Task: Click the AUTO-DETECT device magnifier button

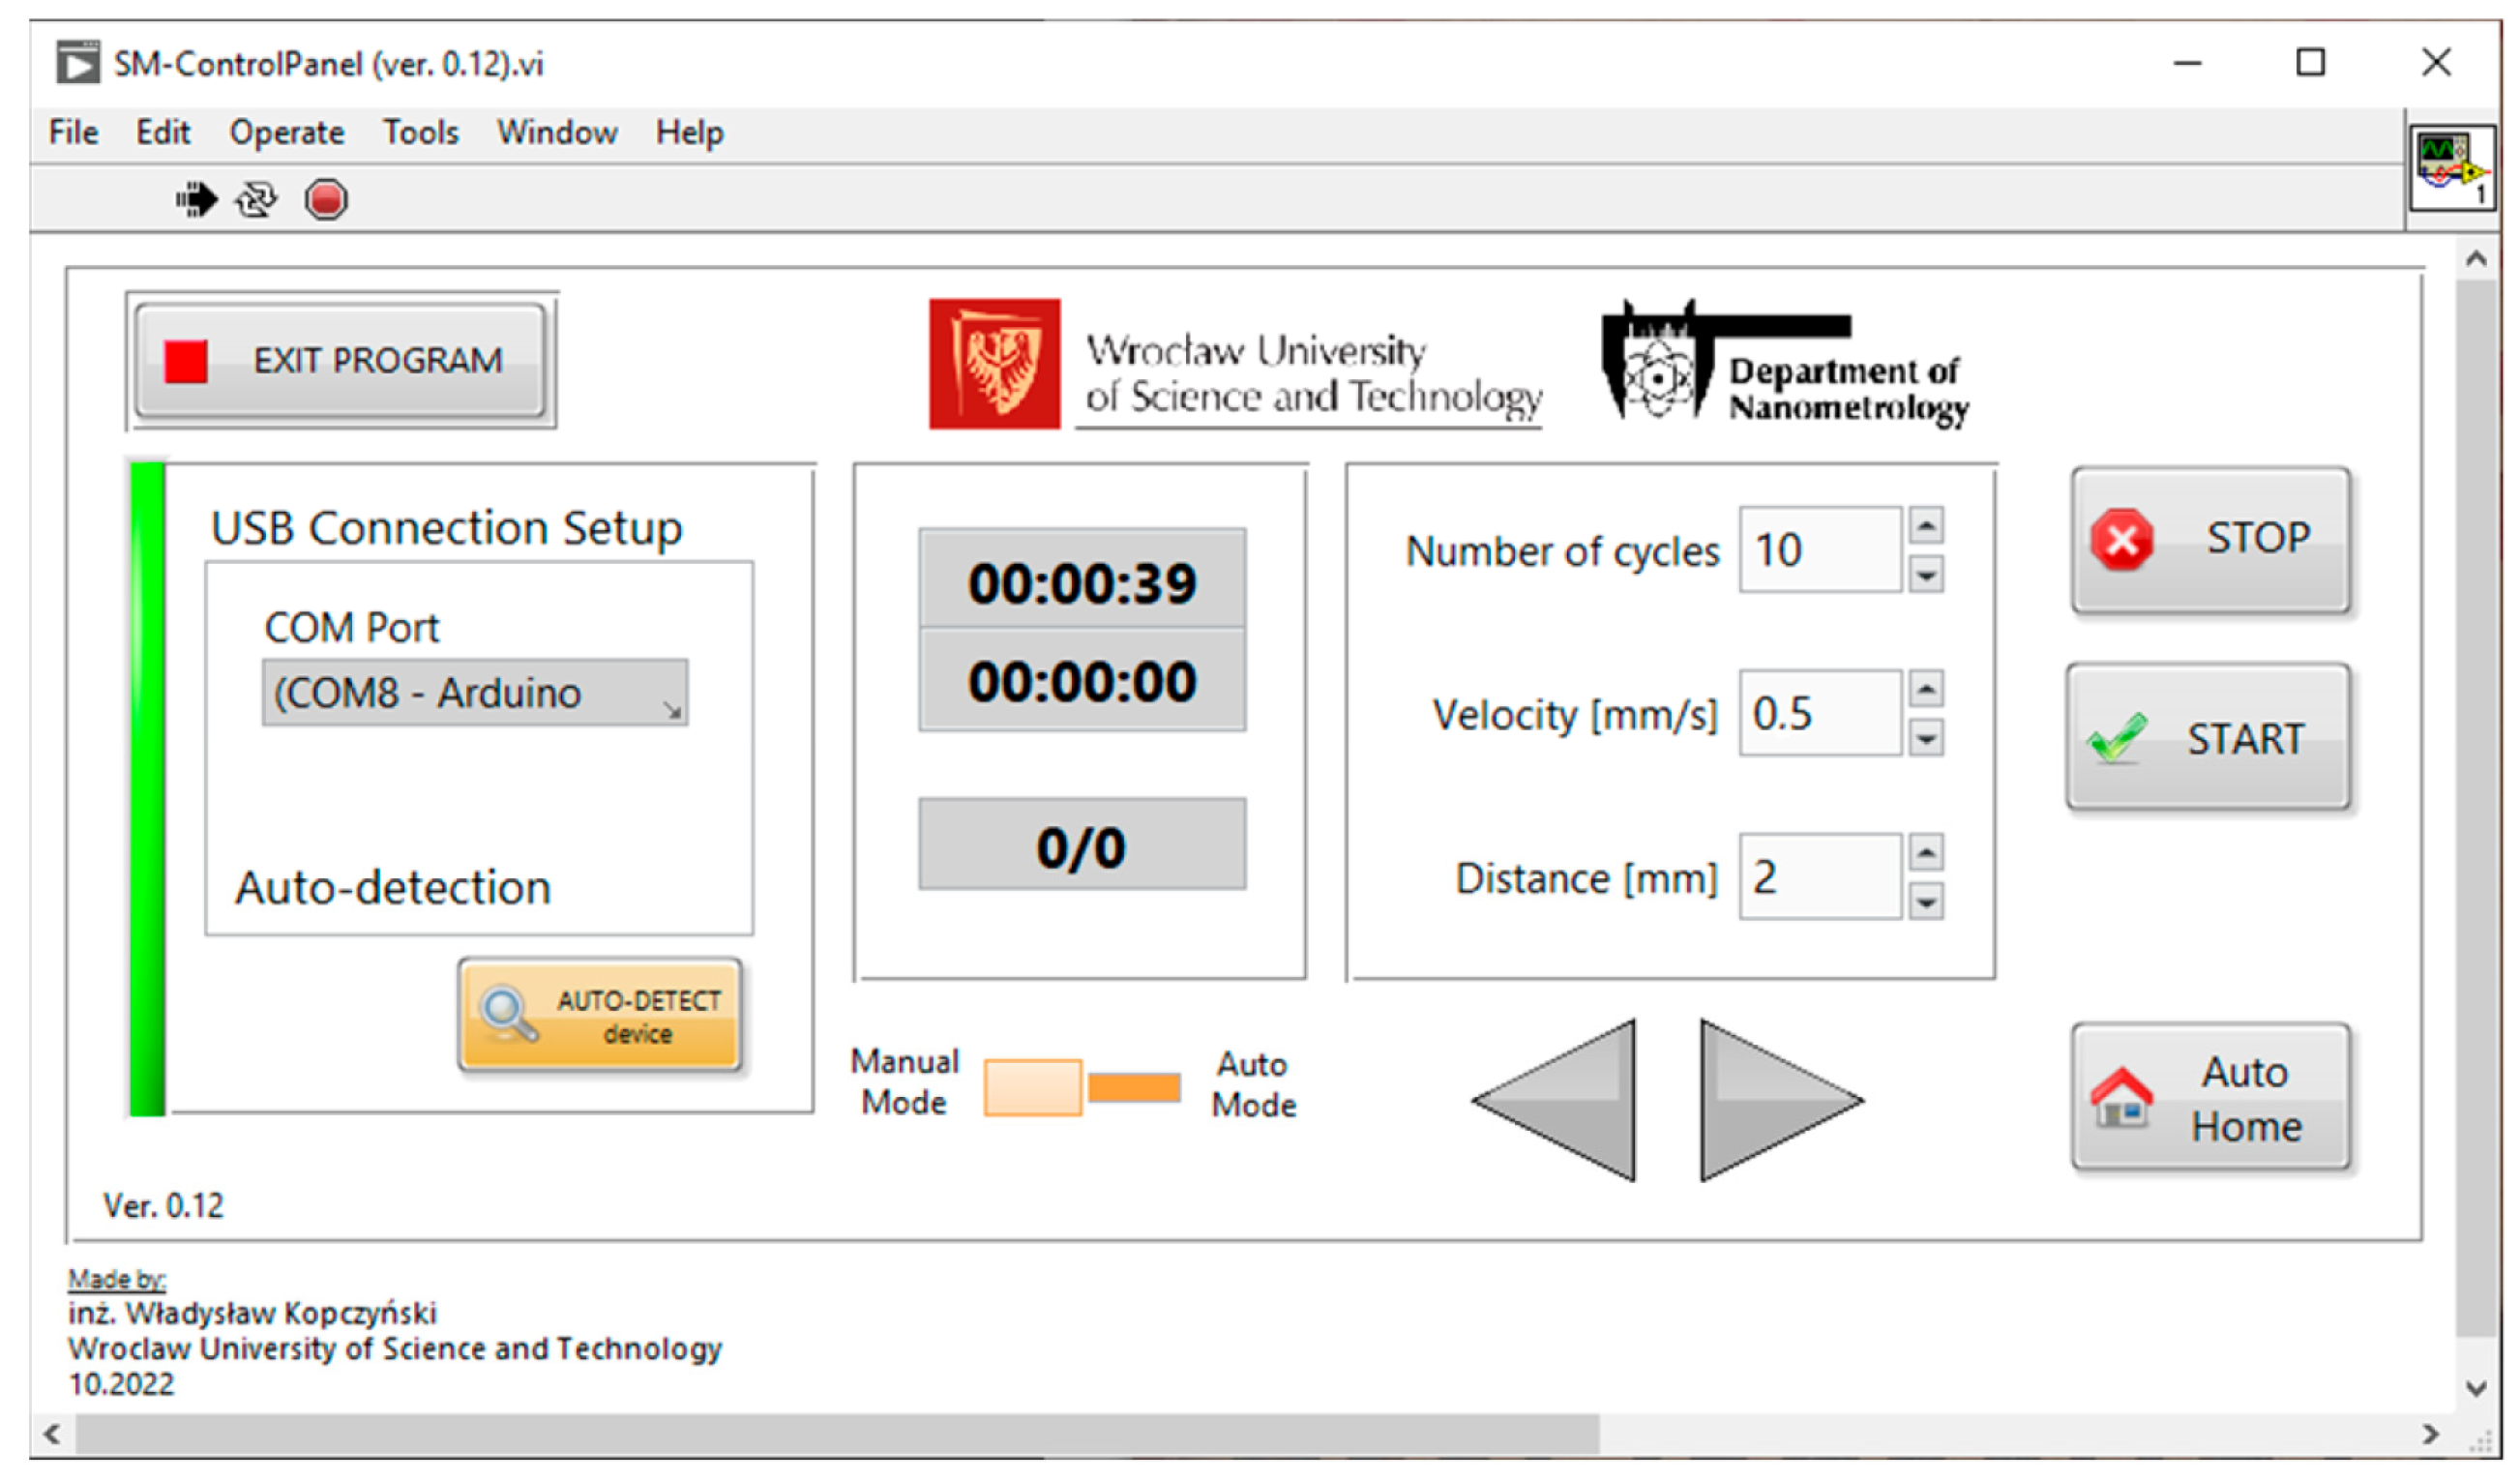Action: (600, 1016)
